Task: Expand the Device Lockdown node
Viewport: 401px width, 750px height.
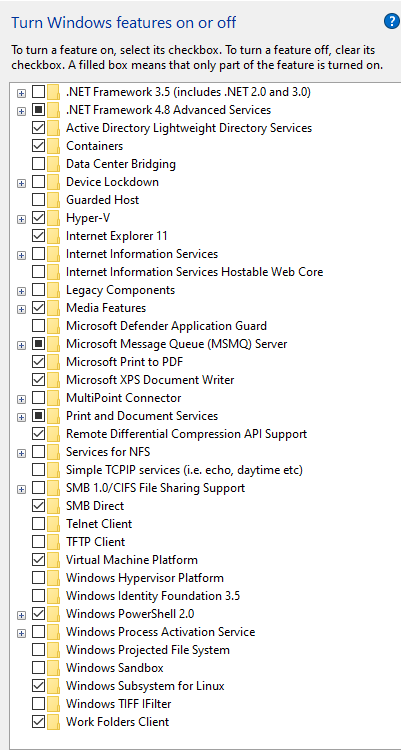Action: click(21, 183)
